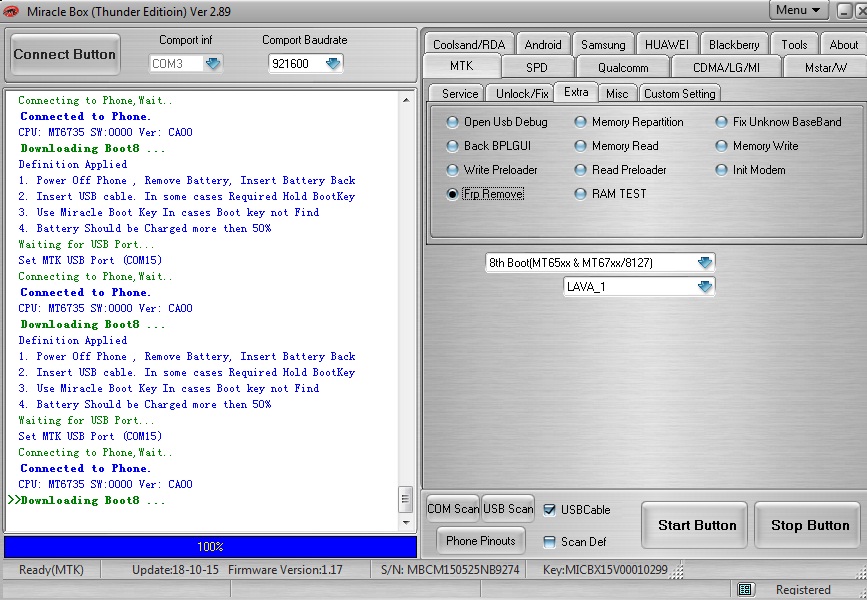Open the Menu dropdown at top
This screenshot has width=867, height=600.
click(798, 10)
